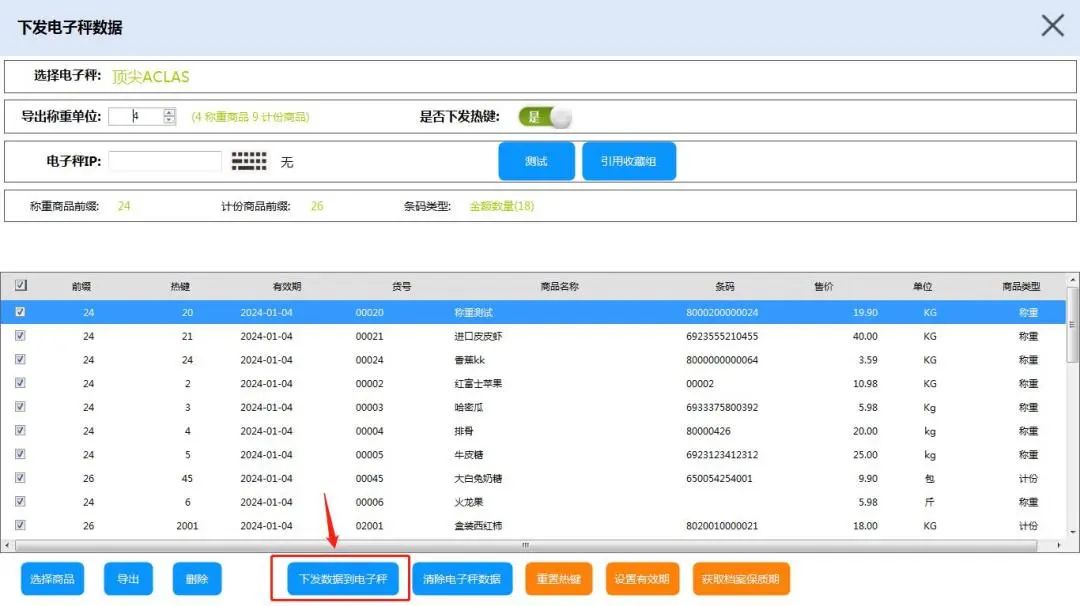Uncheck the checkbox for 进口皮皮虾 row

coord(21,336)
